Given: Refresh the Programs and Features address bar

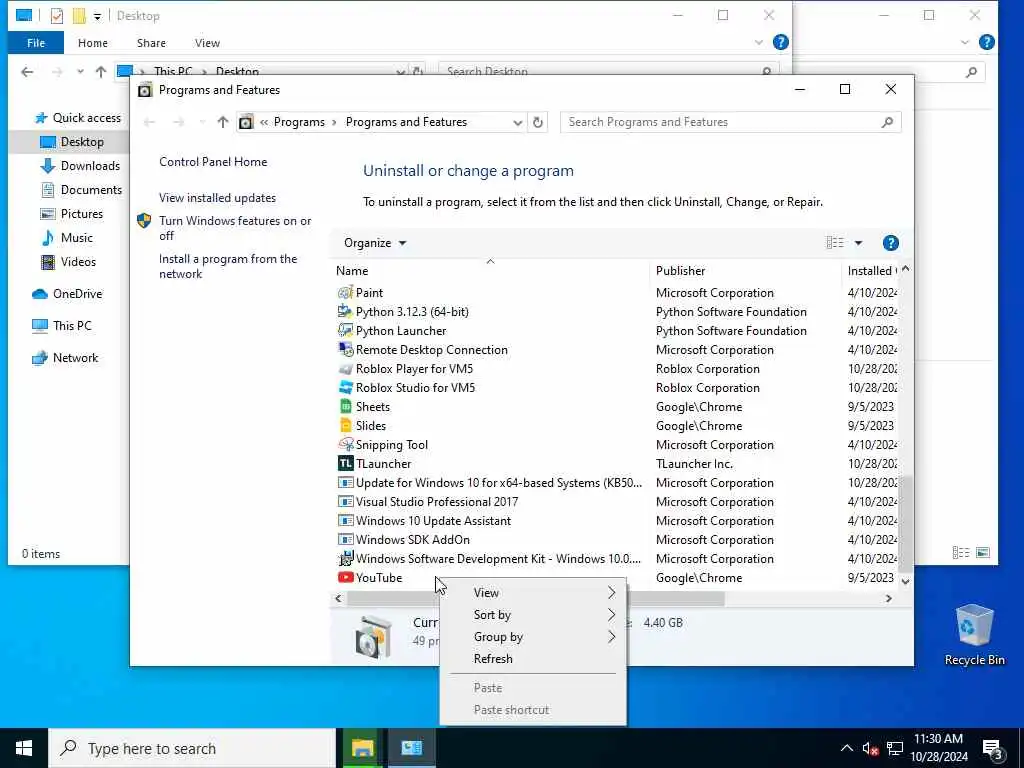Looking at the screenshot, I should pos(537,122).
